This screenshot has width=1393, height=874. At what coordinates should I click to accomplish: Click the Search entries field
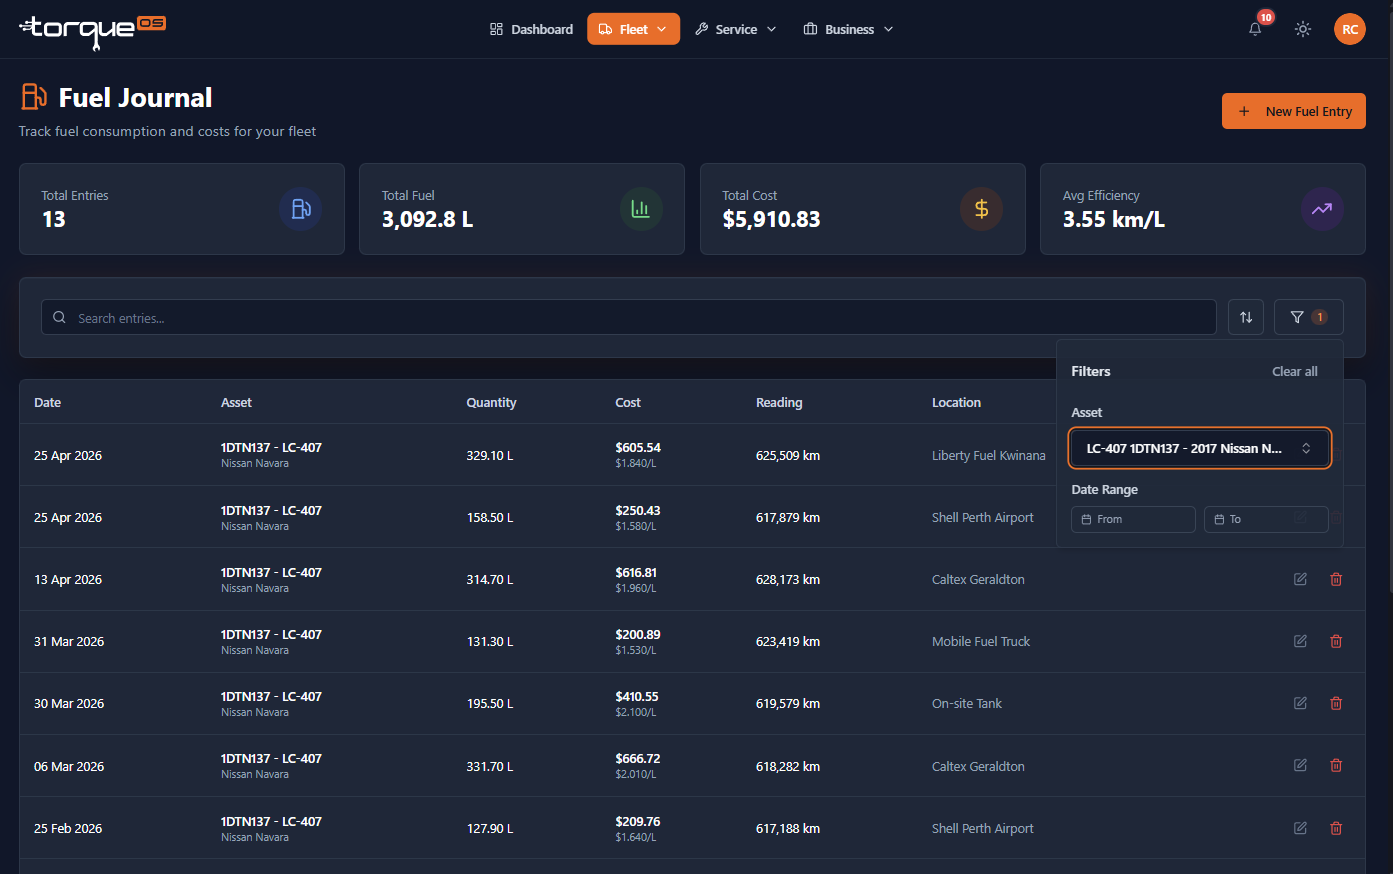click(628, 317)
